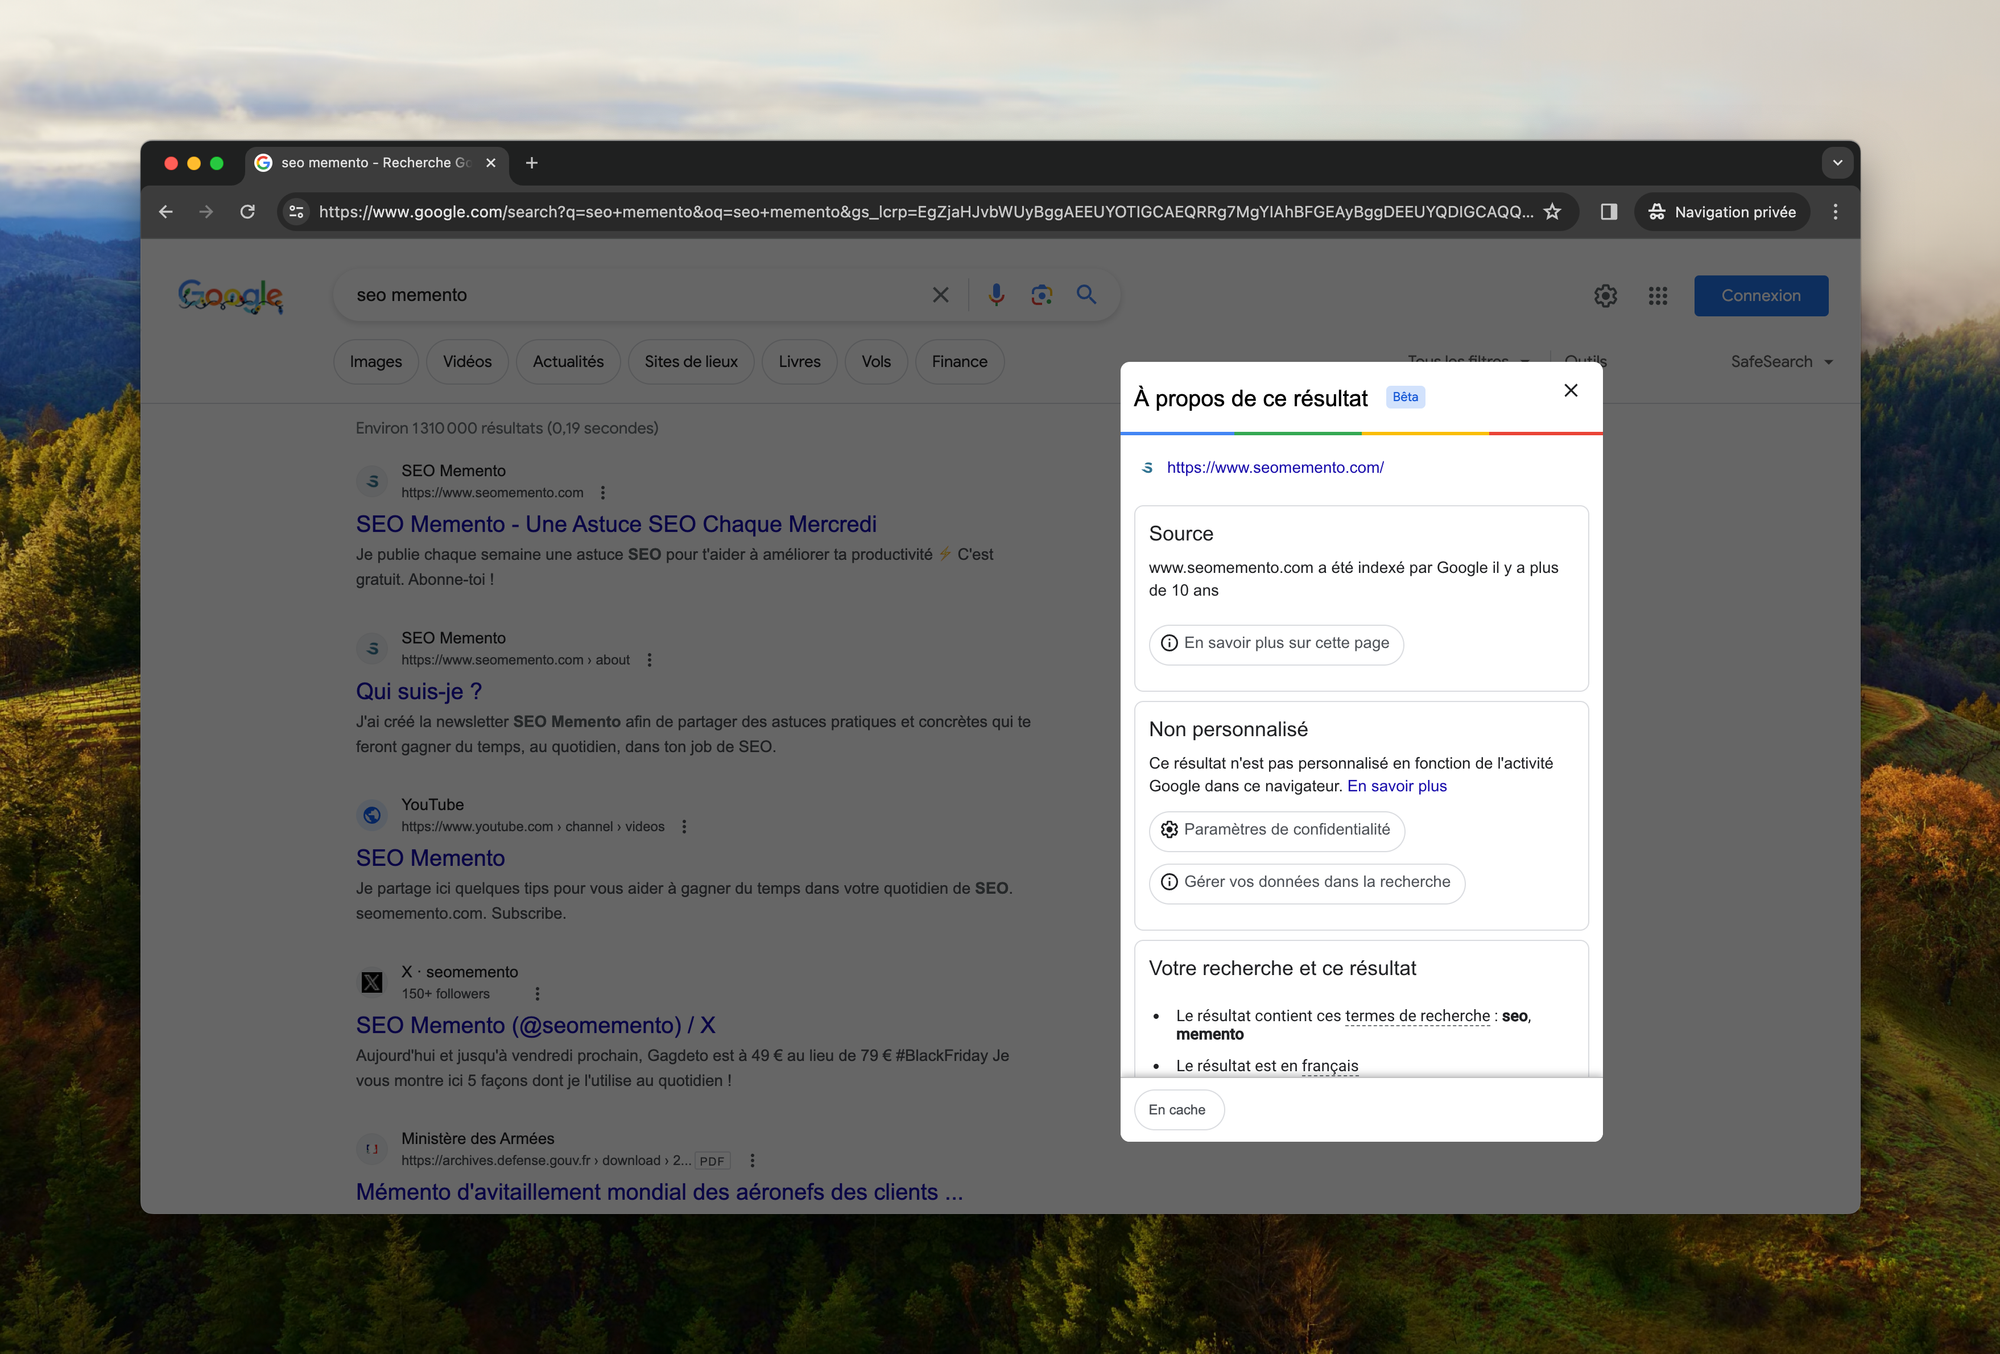Submit search with magnifier icon
The image size is (2000, 1354).
pyautogui.click(x=1087, y=295)
